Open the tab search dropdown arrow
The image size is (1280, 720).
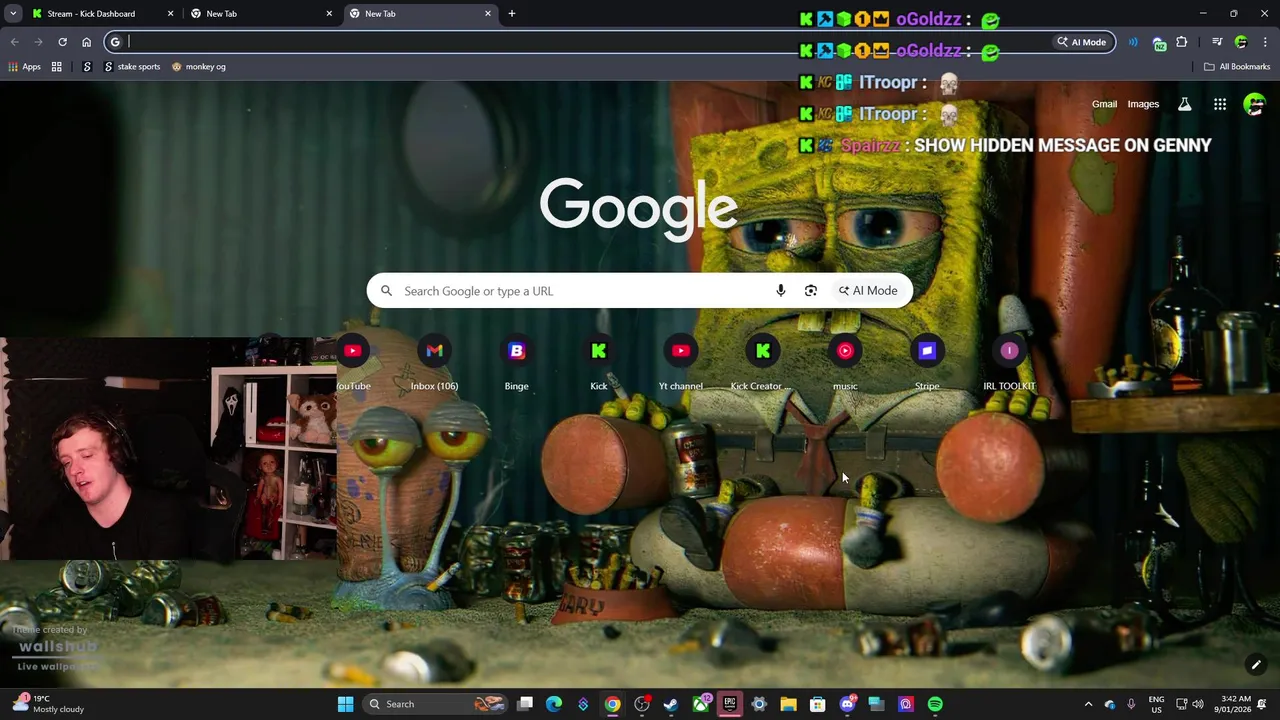[x=13, y=14]
